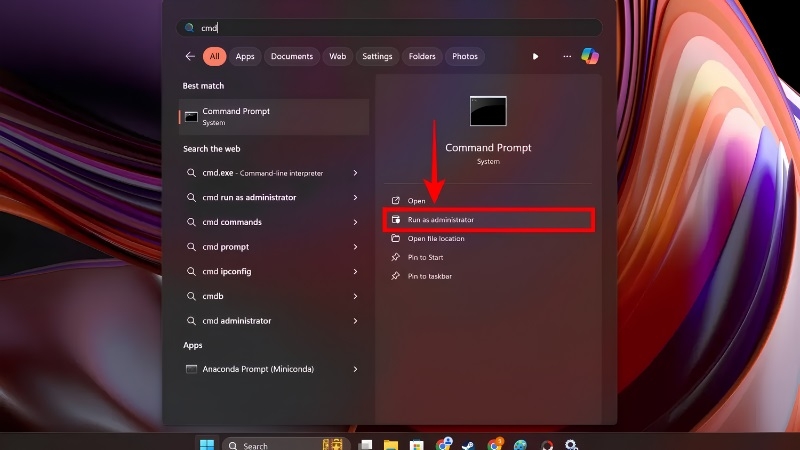Click the pin icon next to Pin to Start
The image size is (800, 450).
[x=395, y=257]
